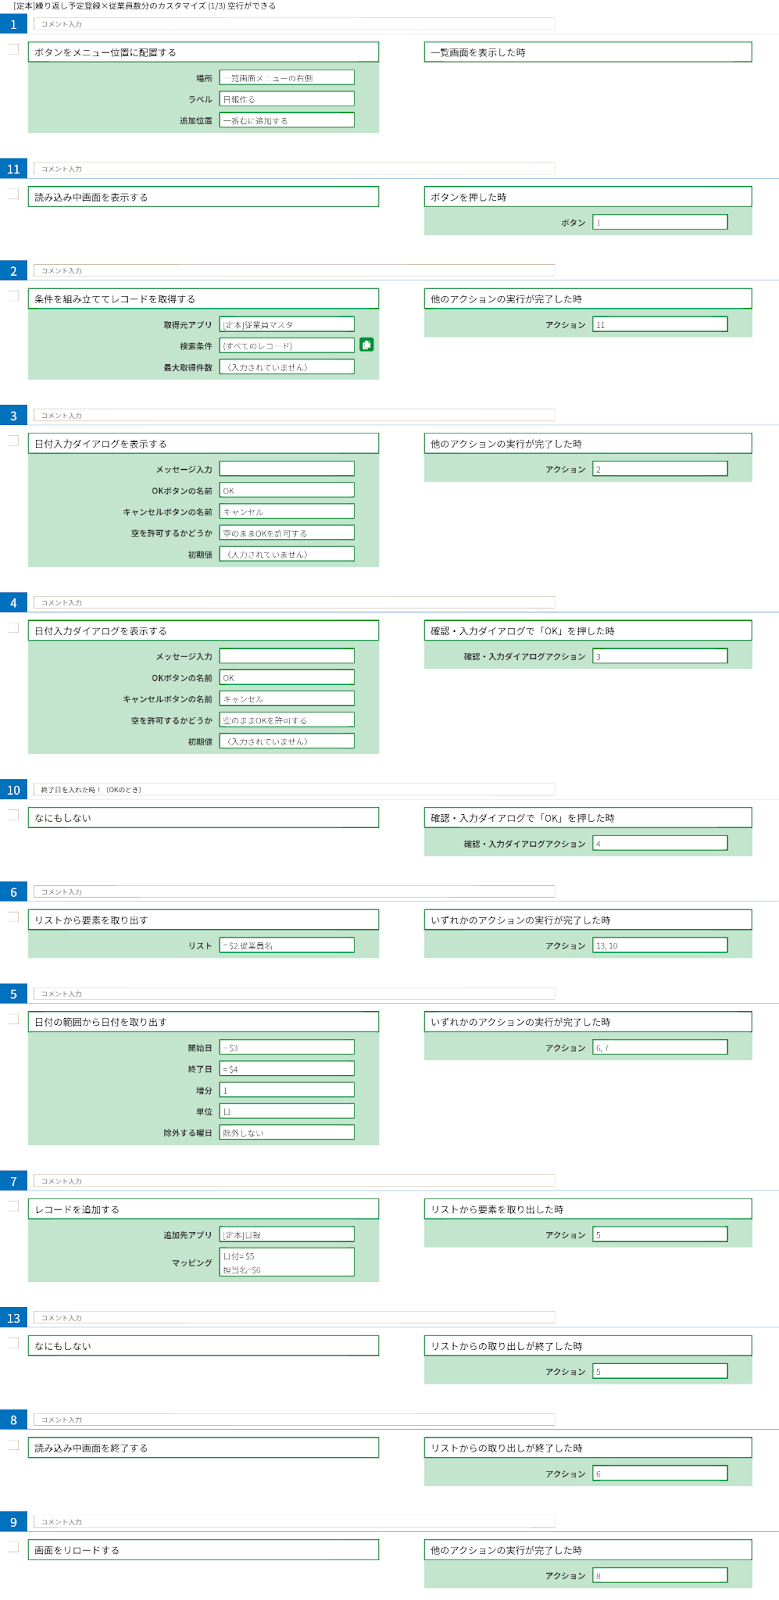Screen dimensions: 779x1600
Task: Open the 場所 value in action 1
Action: pyautogui.click(x=287, y=78)
